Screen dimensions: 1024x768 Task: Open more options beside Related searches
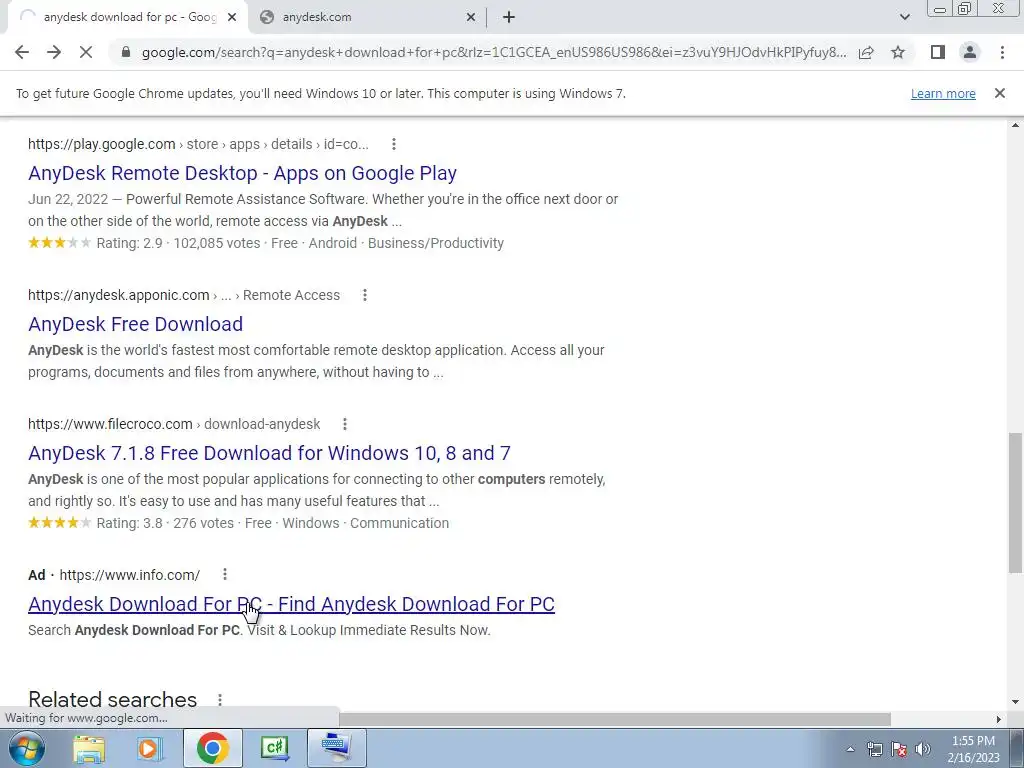220,700
